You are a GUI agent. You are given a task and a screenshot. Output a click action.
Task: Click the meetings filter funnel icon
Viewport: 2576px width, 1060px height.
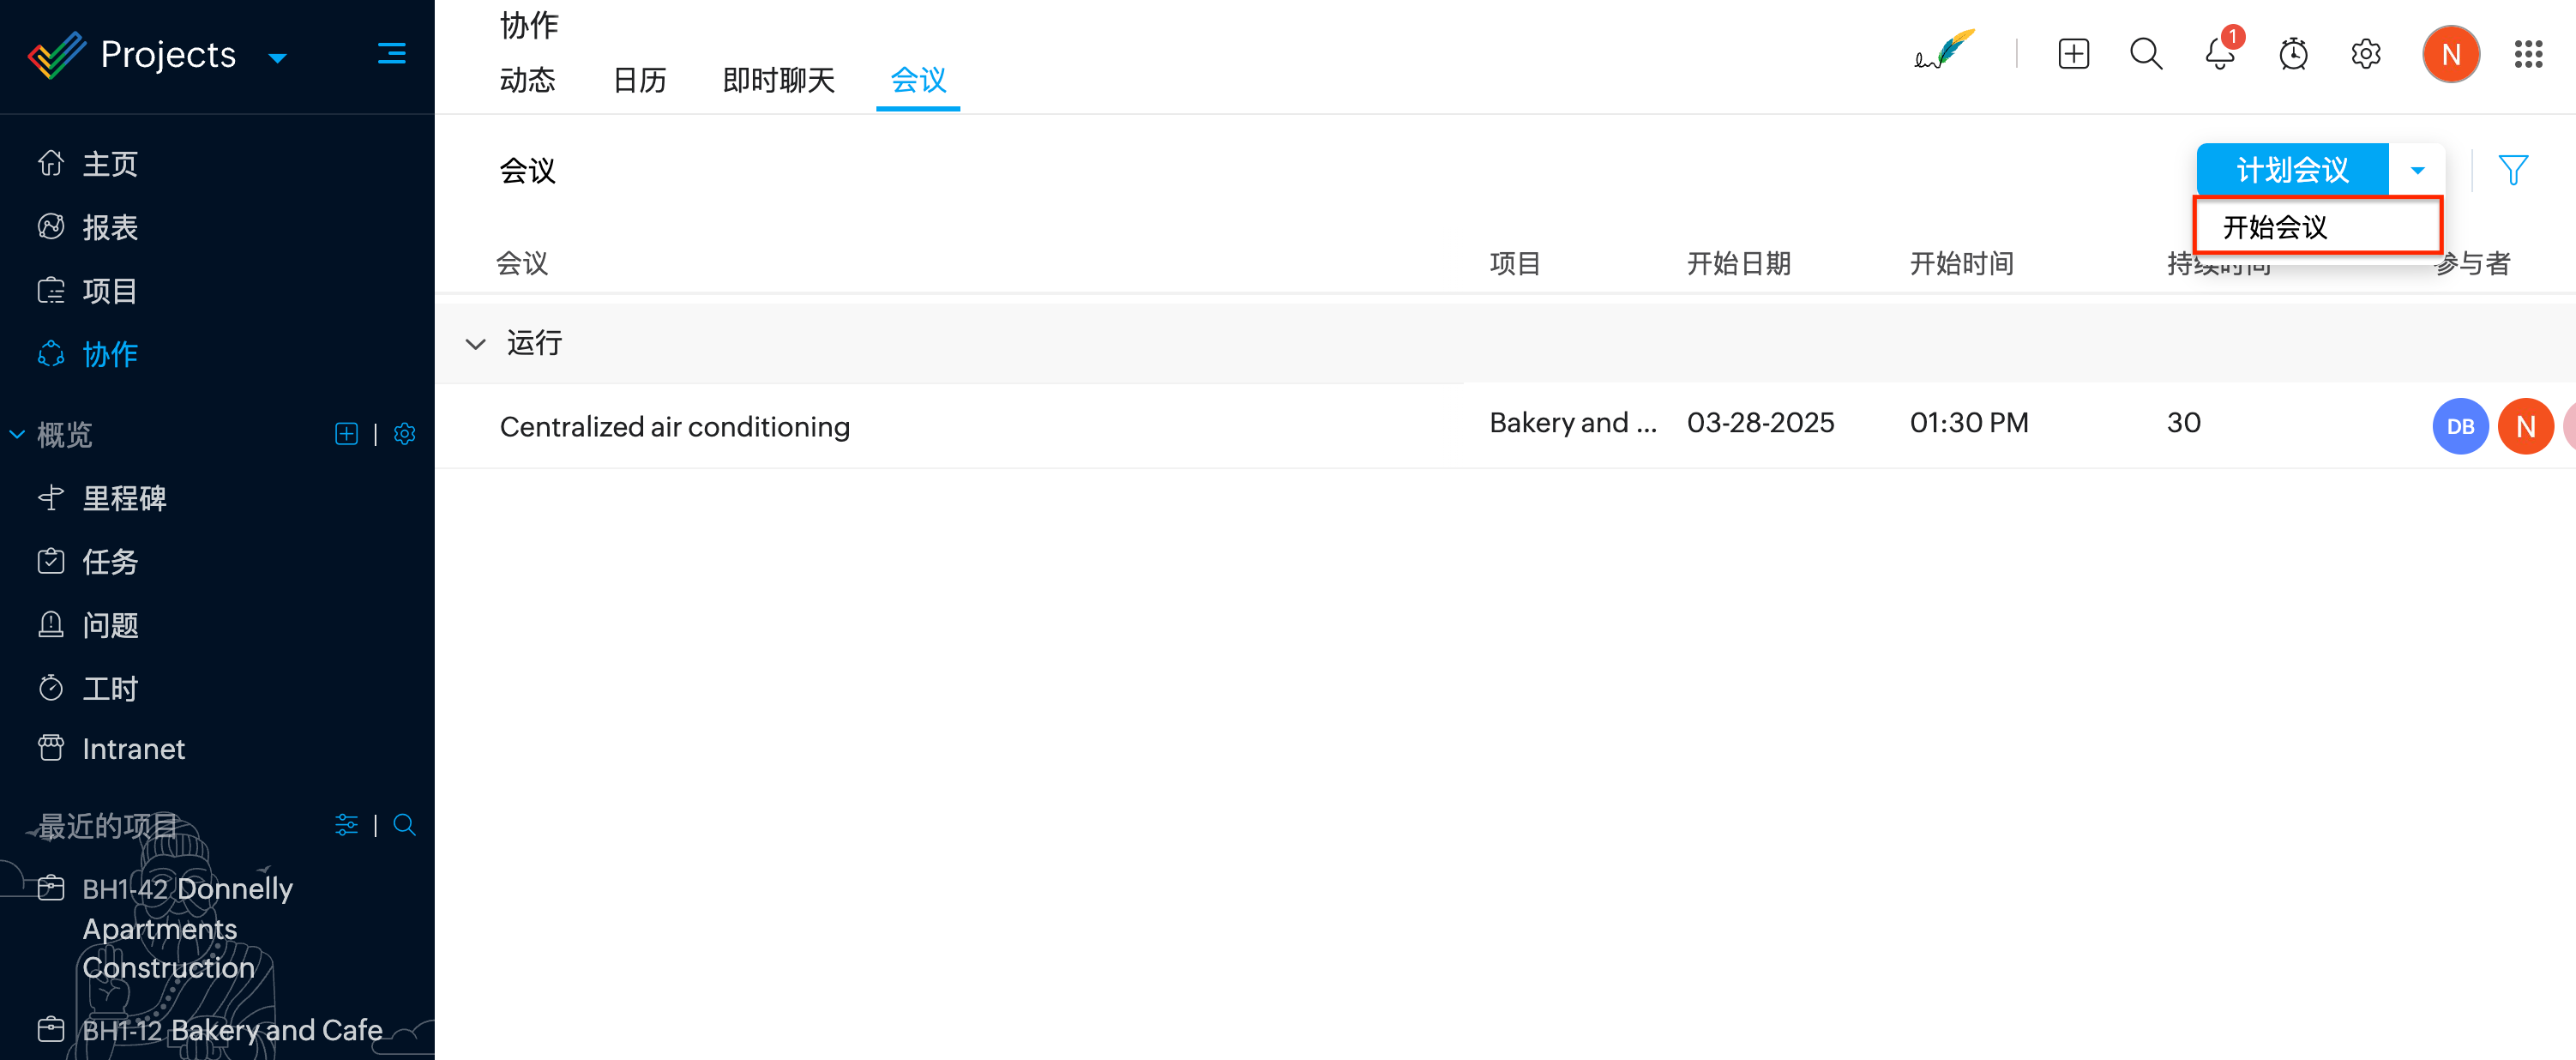[2512, 170]
